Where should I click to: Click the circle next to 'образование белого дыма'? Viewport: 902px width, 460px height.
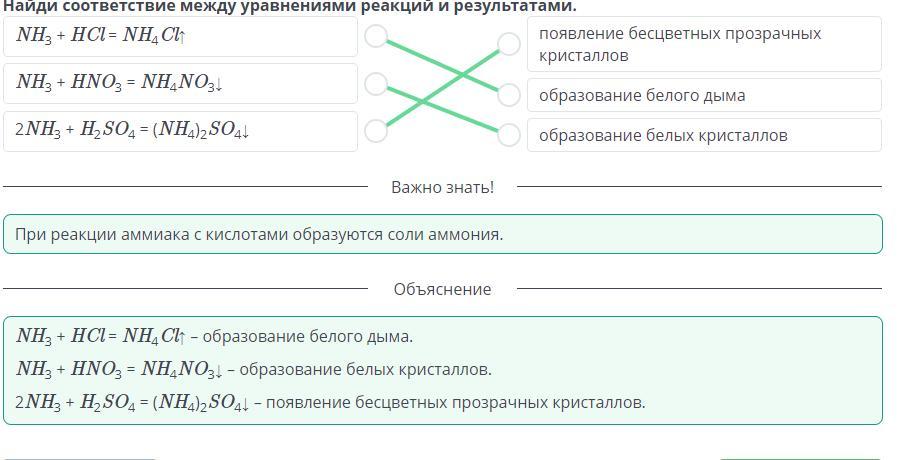(509, 95)
